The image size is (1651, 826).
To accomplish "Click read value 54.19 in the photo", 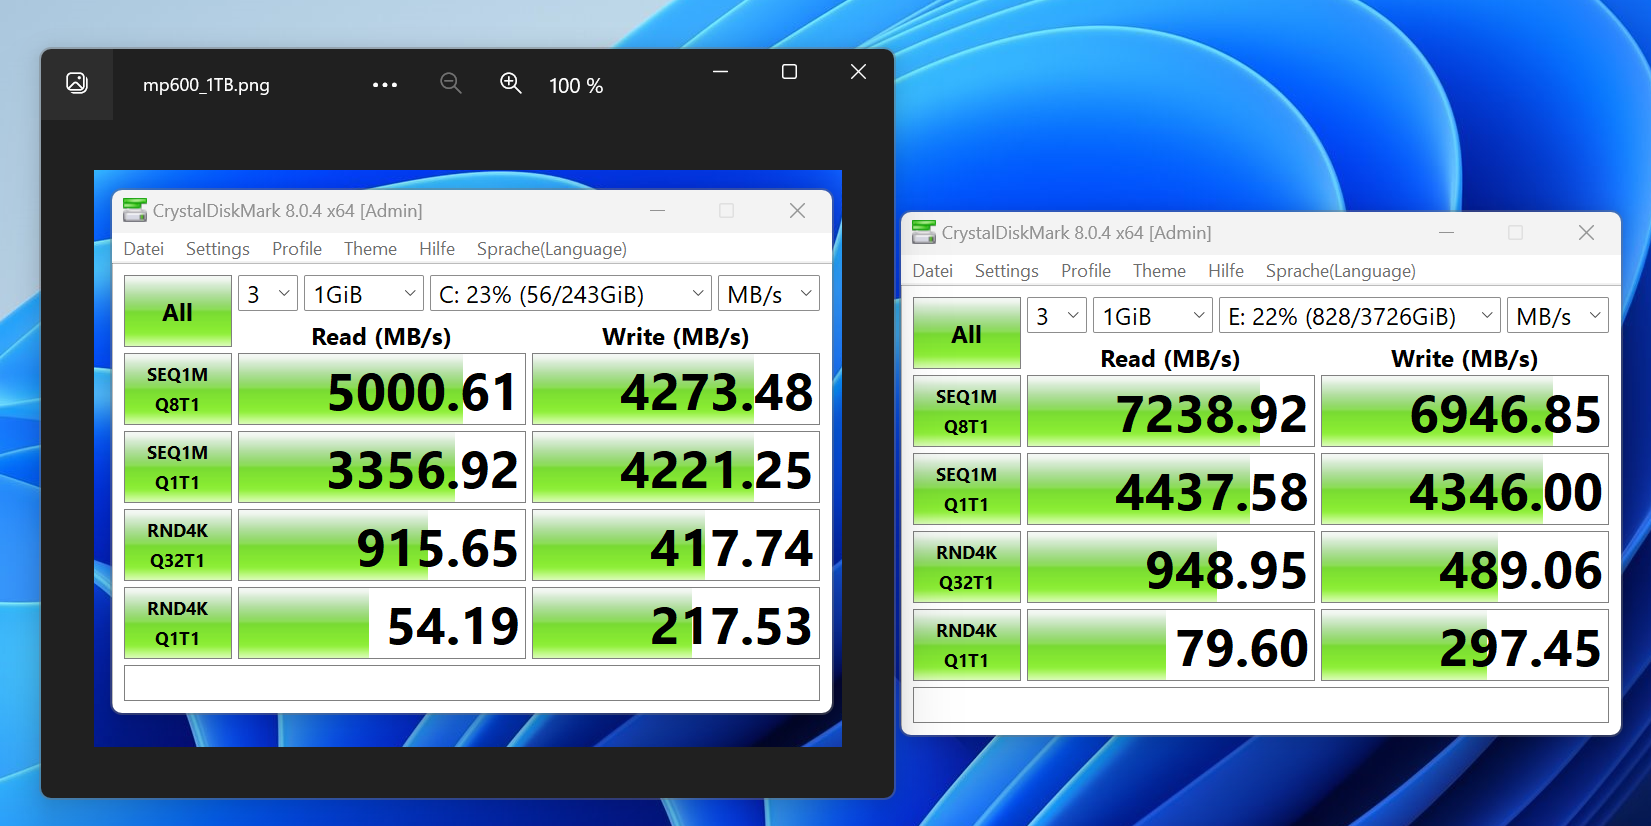I will click(382, 623).
